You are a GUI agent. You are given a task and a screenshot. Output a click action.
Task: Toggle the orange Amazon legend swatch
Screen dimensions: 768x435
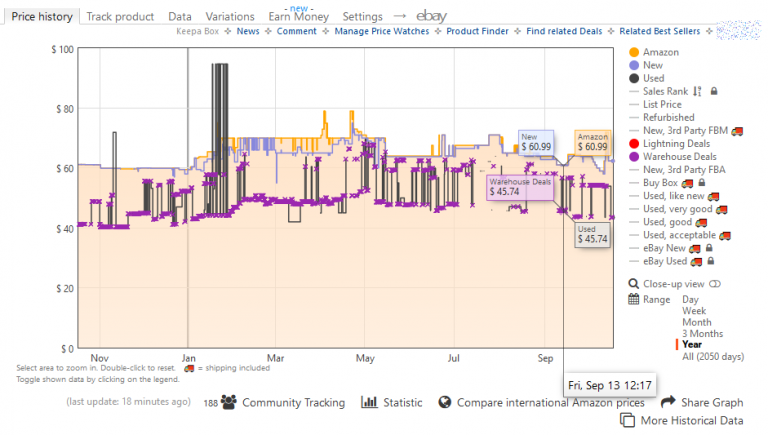634,52
